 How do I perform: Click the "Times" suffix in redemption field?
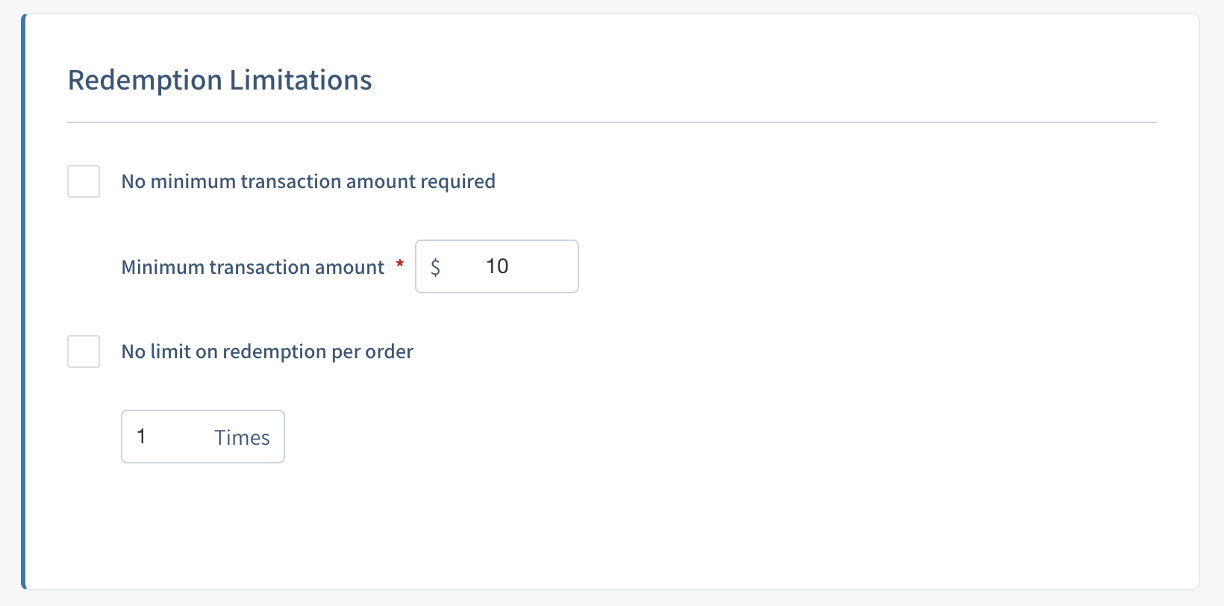click(242, 437)
